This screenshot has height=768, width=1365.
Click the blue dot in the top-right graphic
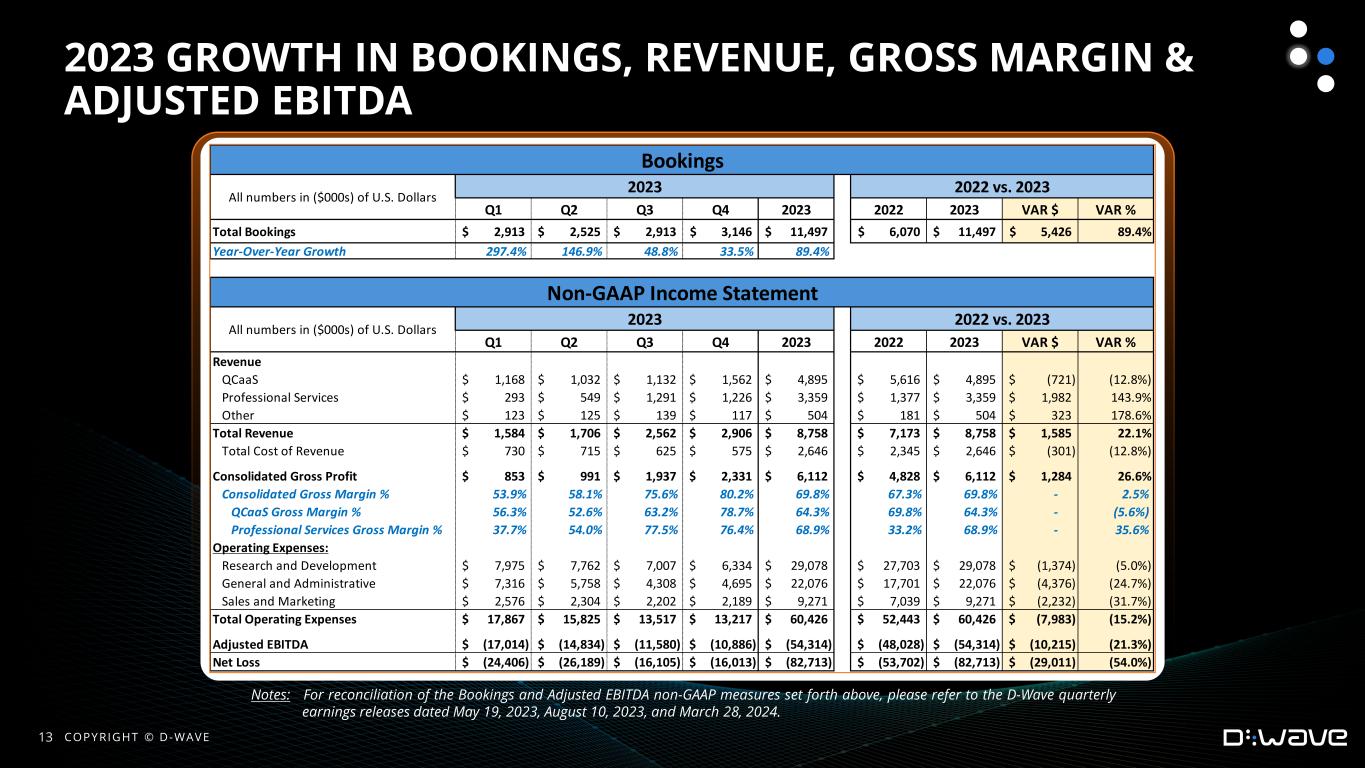coord(1326,56)
